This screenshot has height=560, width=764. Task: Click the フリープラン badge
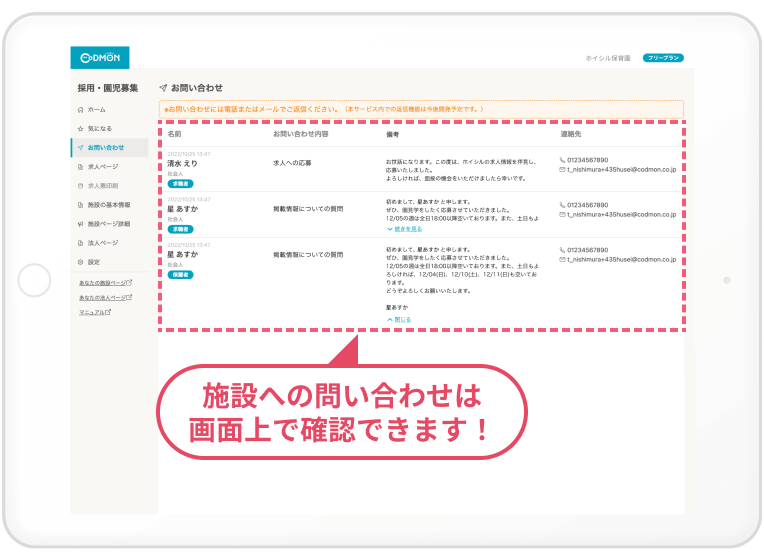663,58
